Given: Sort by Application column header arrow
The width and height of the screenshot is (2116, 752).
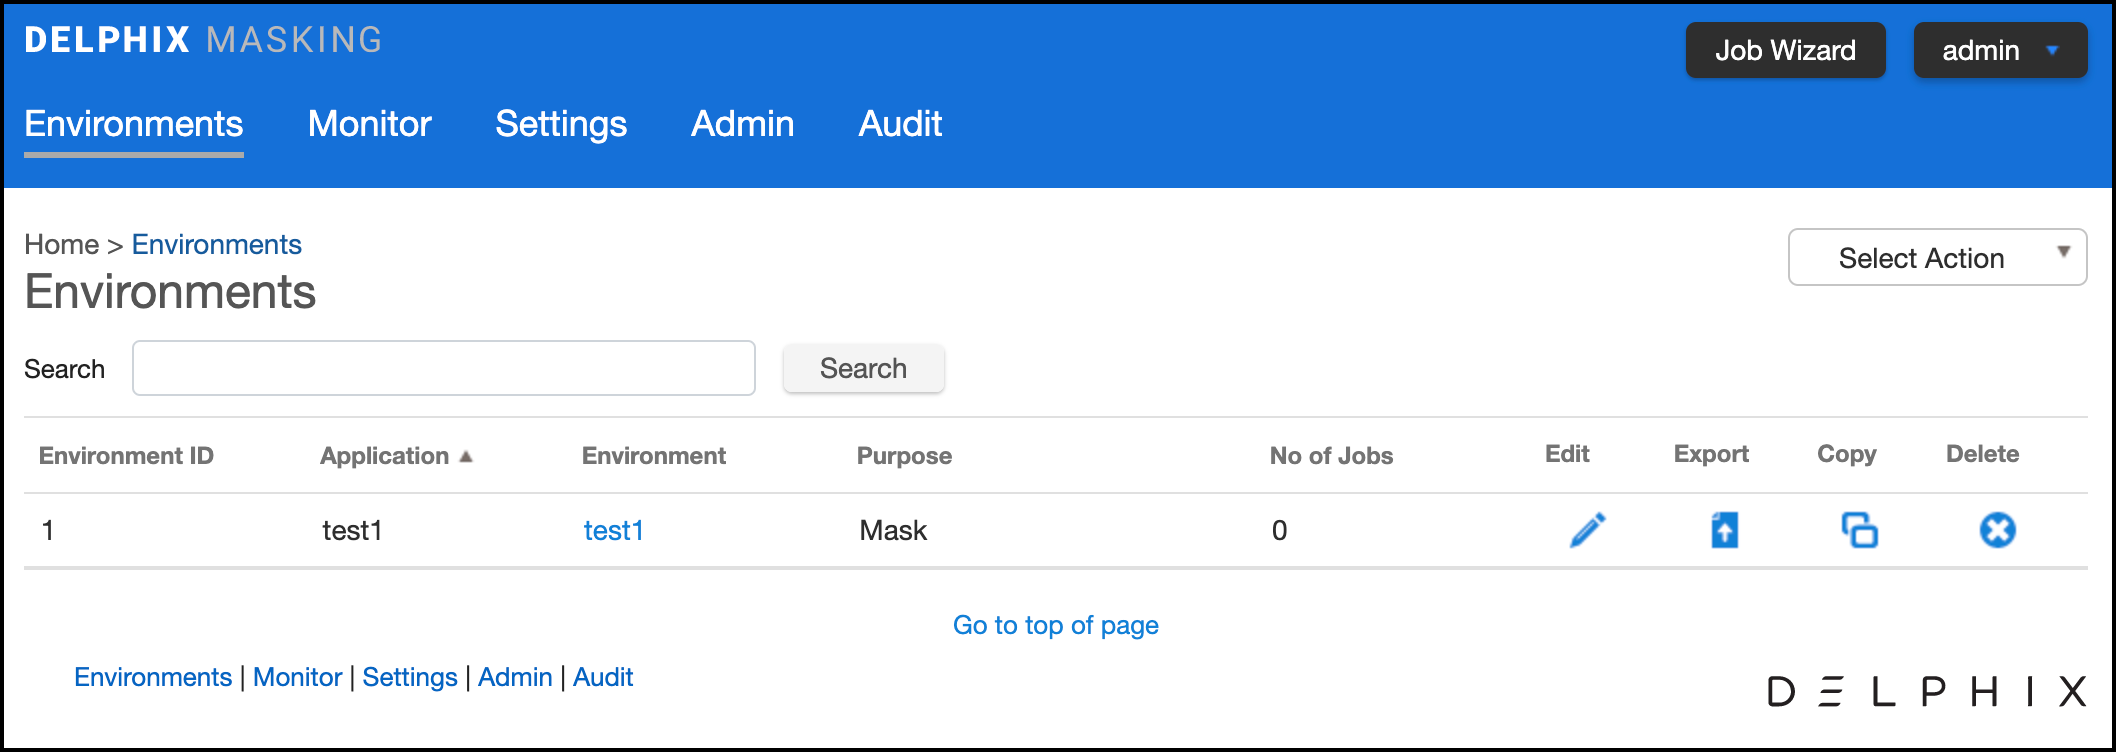Looking at the screenshot, I should [x=466, y=456].
